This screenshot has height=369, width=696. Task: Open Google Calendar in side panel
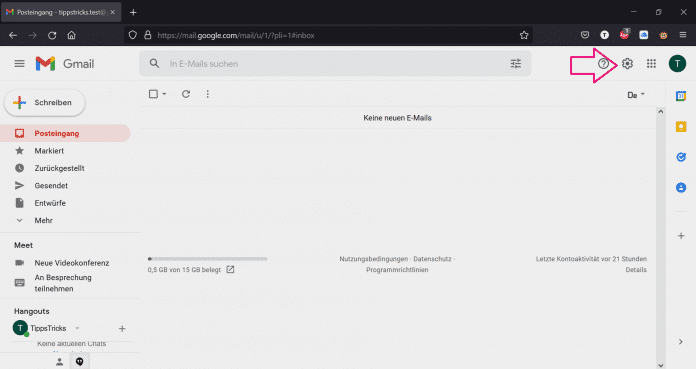[681, 96]
